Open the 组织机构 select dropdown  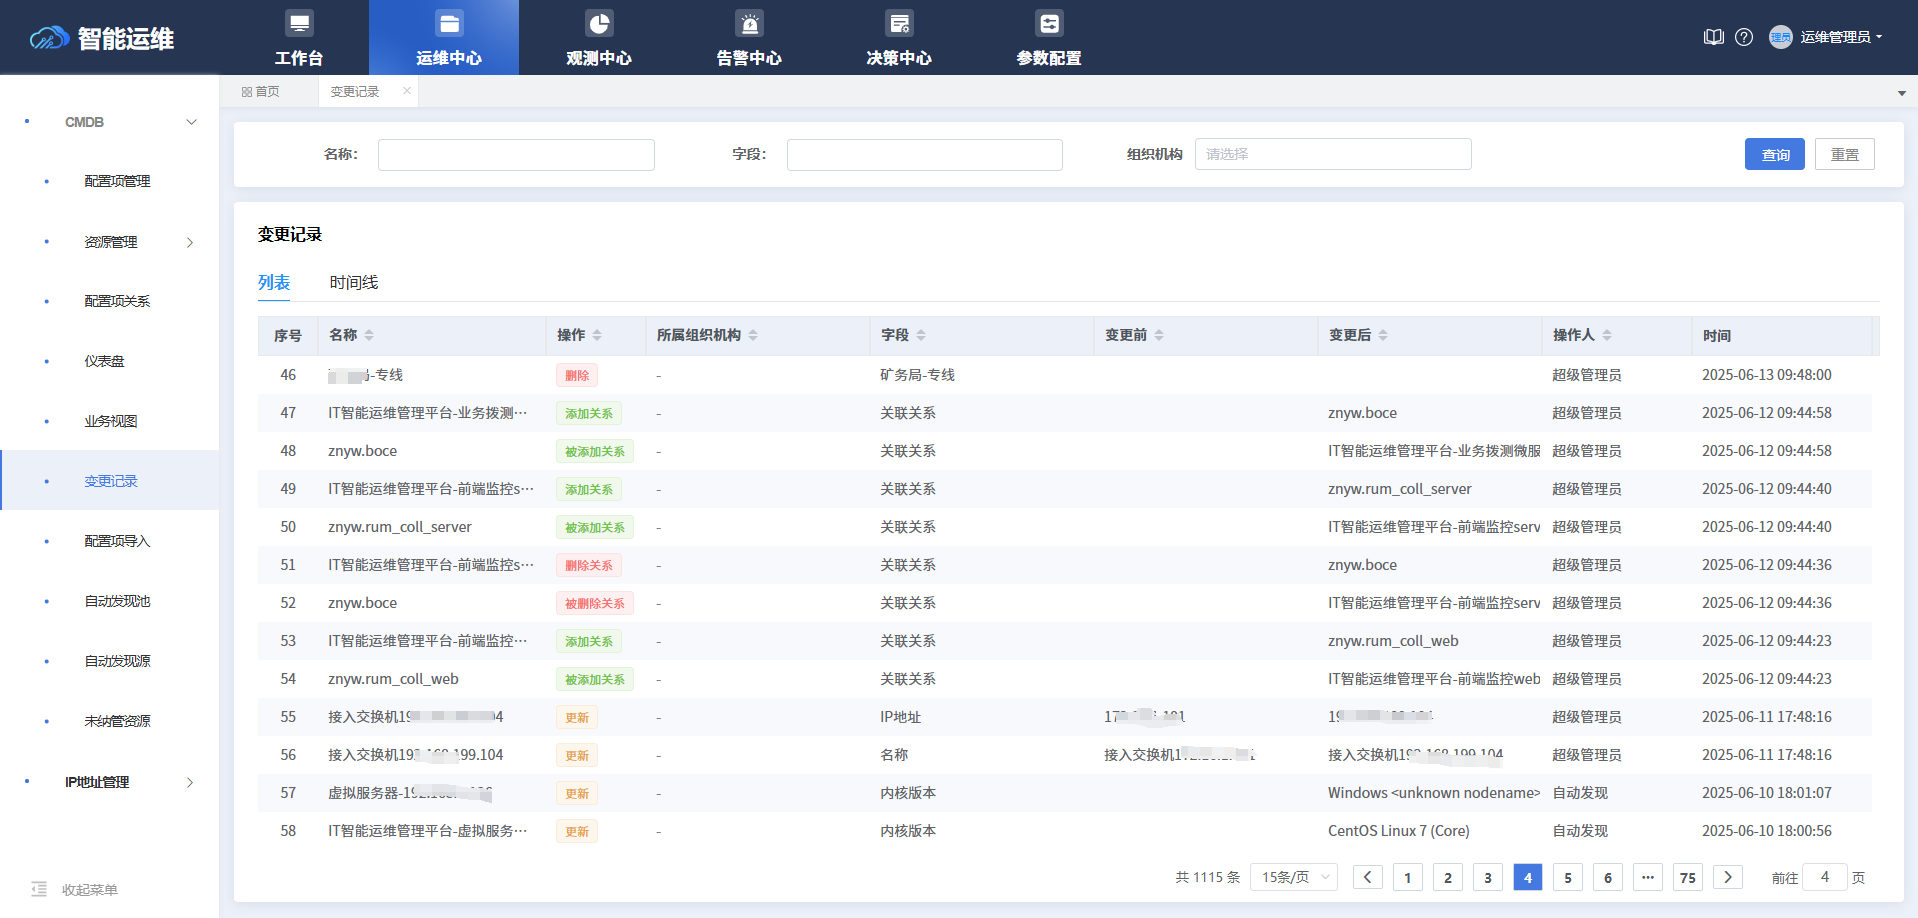[x=1332, y=154]
